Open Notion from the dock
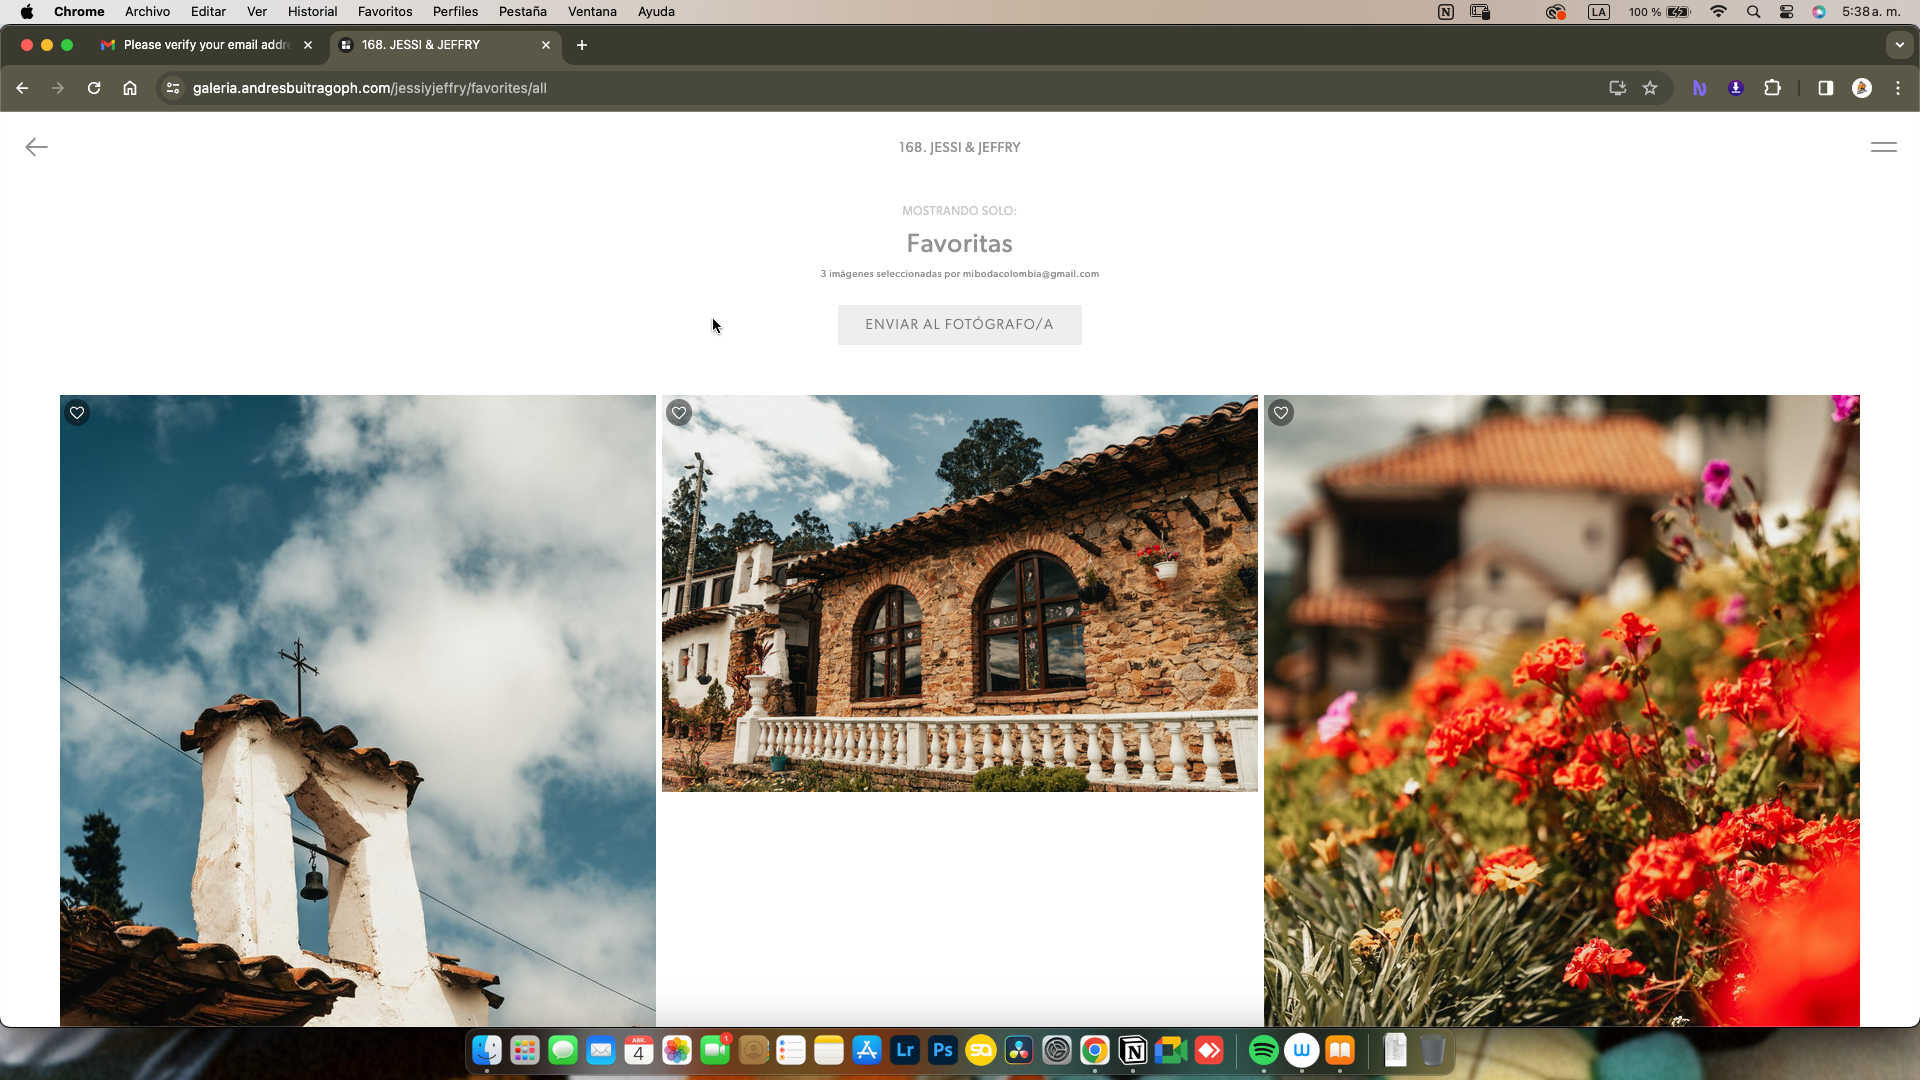Viewport: 1920px width, 1080px height. tap(1133, 1050)
